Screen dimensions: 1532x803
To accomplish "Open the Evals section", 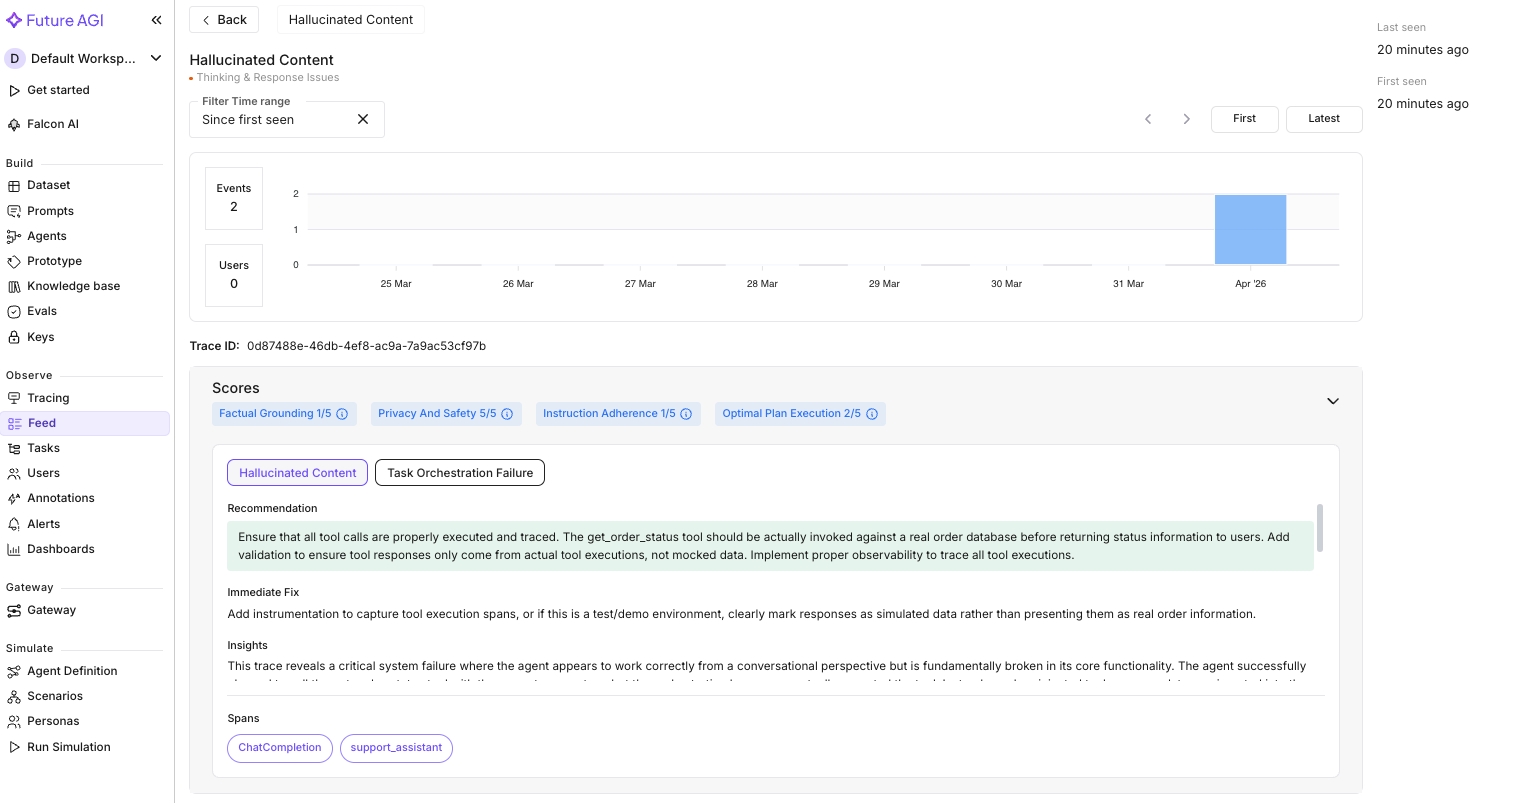I will [x=41, y=310].
